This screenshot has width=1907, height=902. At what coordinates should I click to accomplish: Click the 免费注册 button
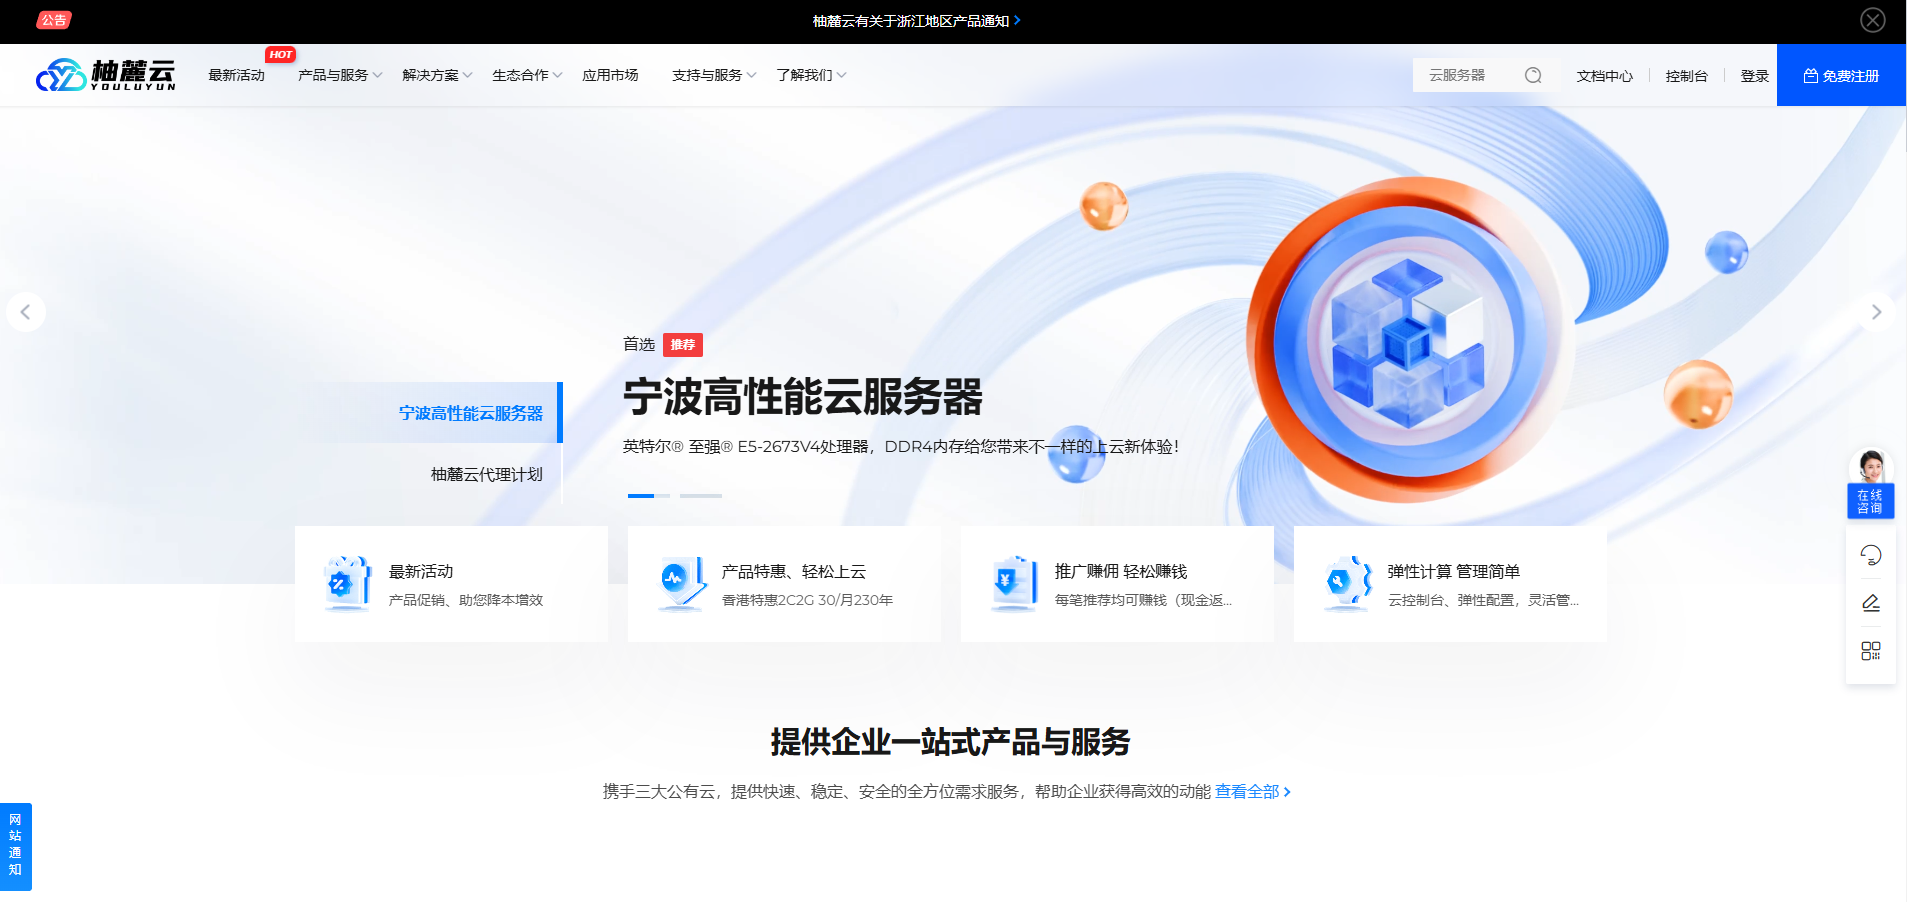[1841, 75]
